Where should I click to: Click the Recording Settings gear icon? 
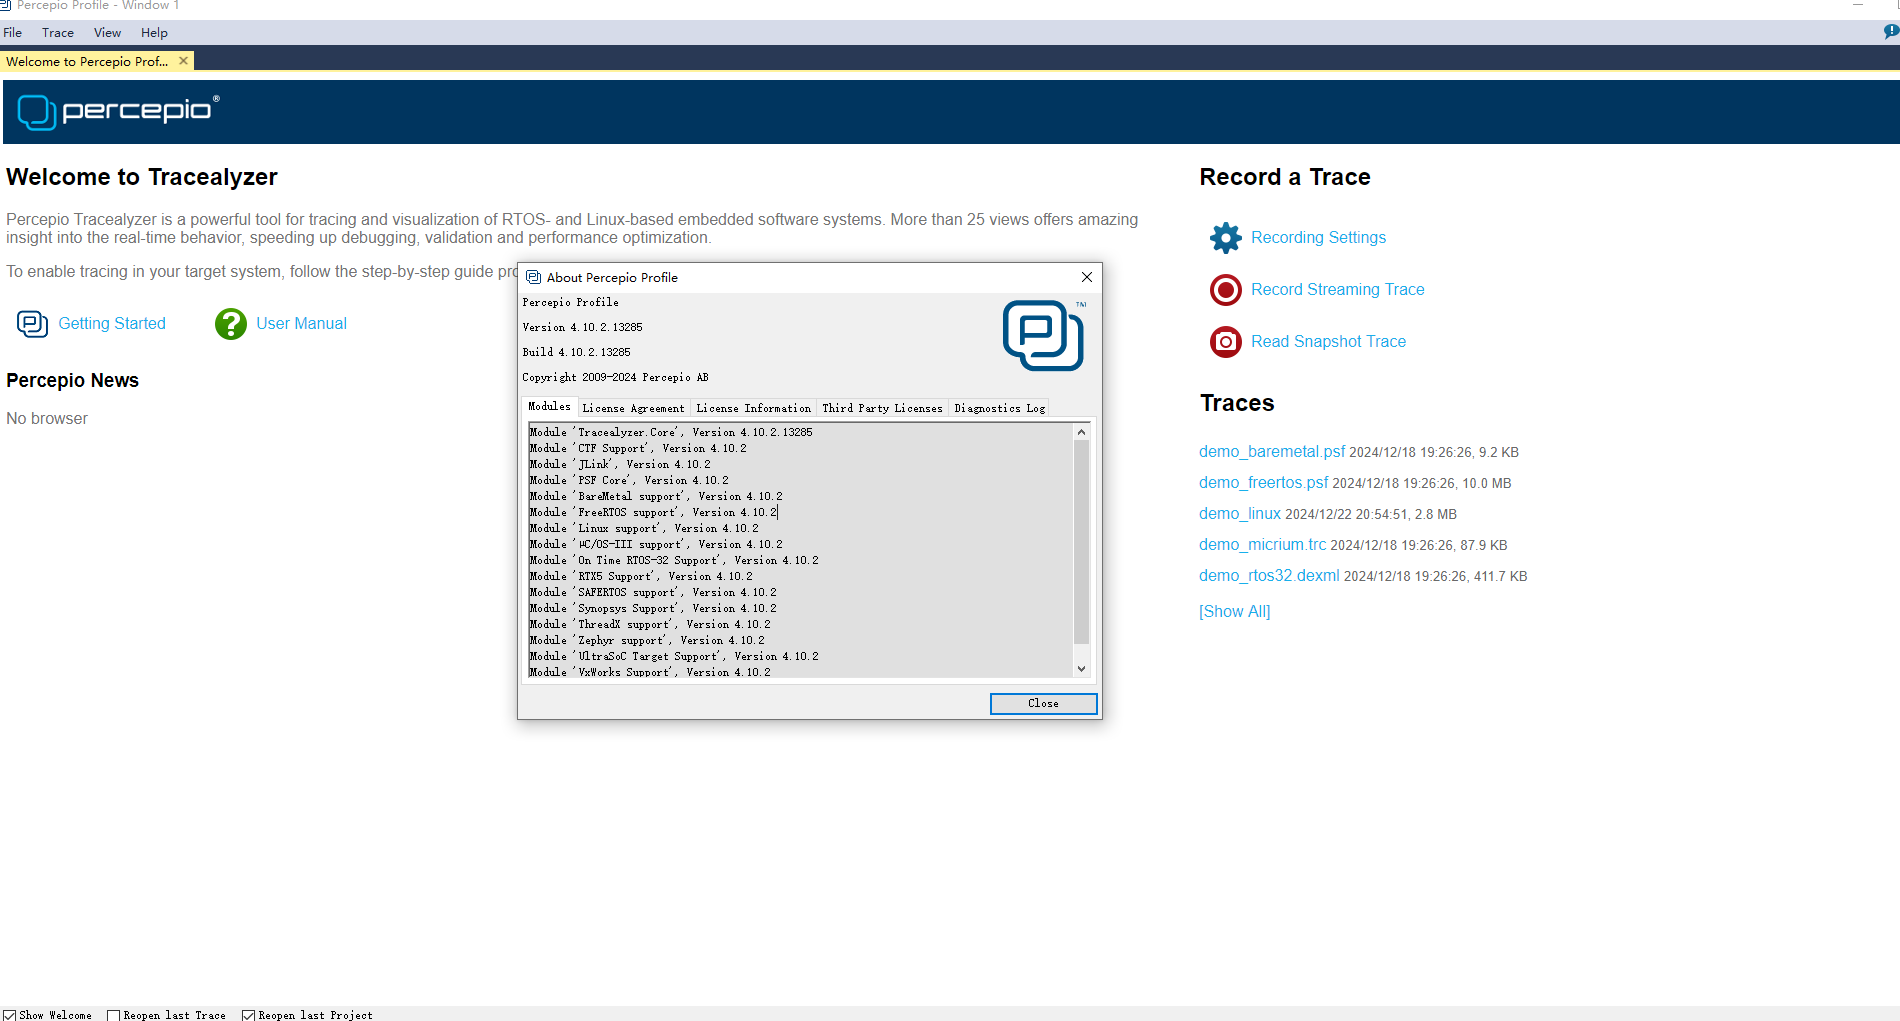pyautogui.click(x=1225, y=238)
